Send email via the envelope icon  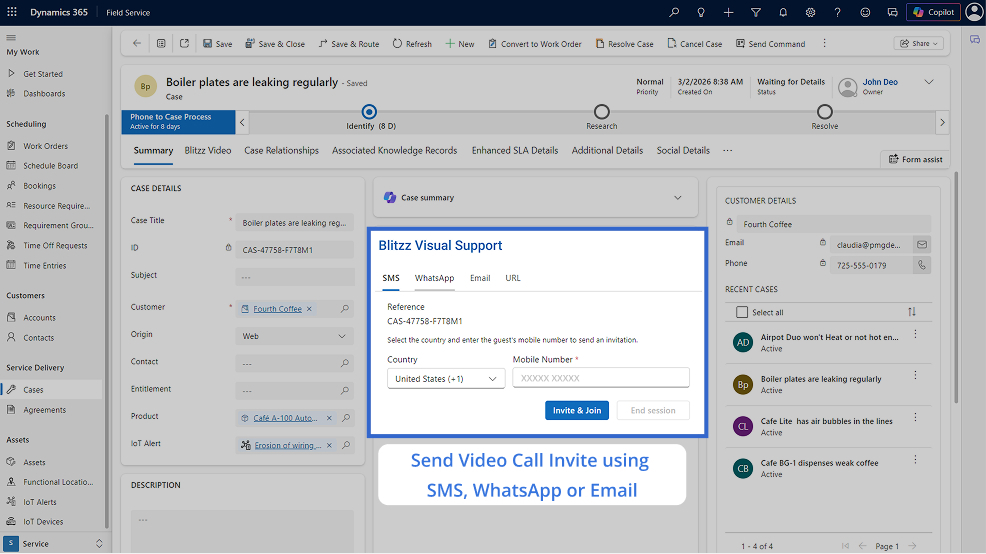(922, 245)
